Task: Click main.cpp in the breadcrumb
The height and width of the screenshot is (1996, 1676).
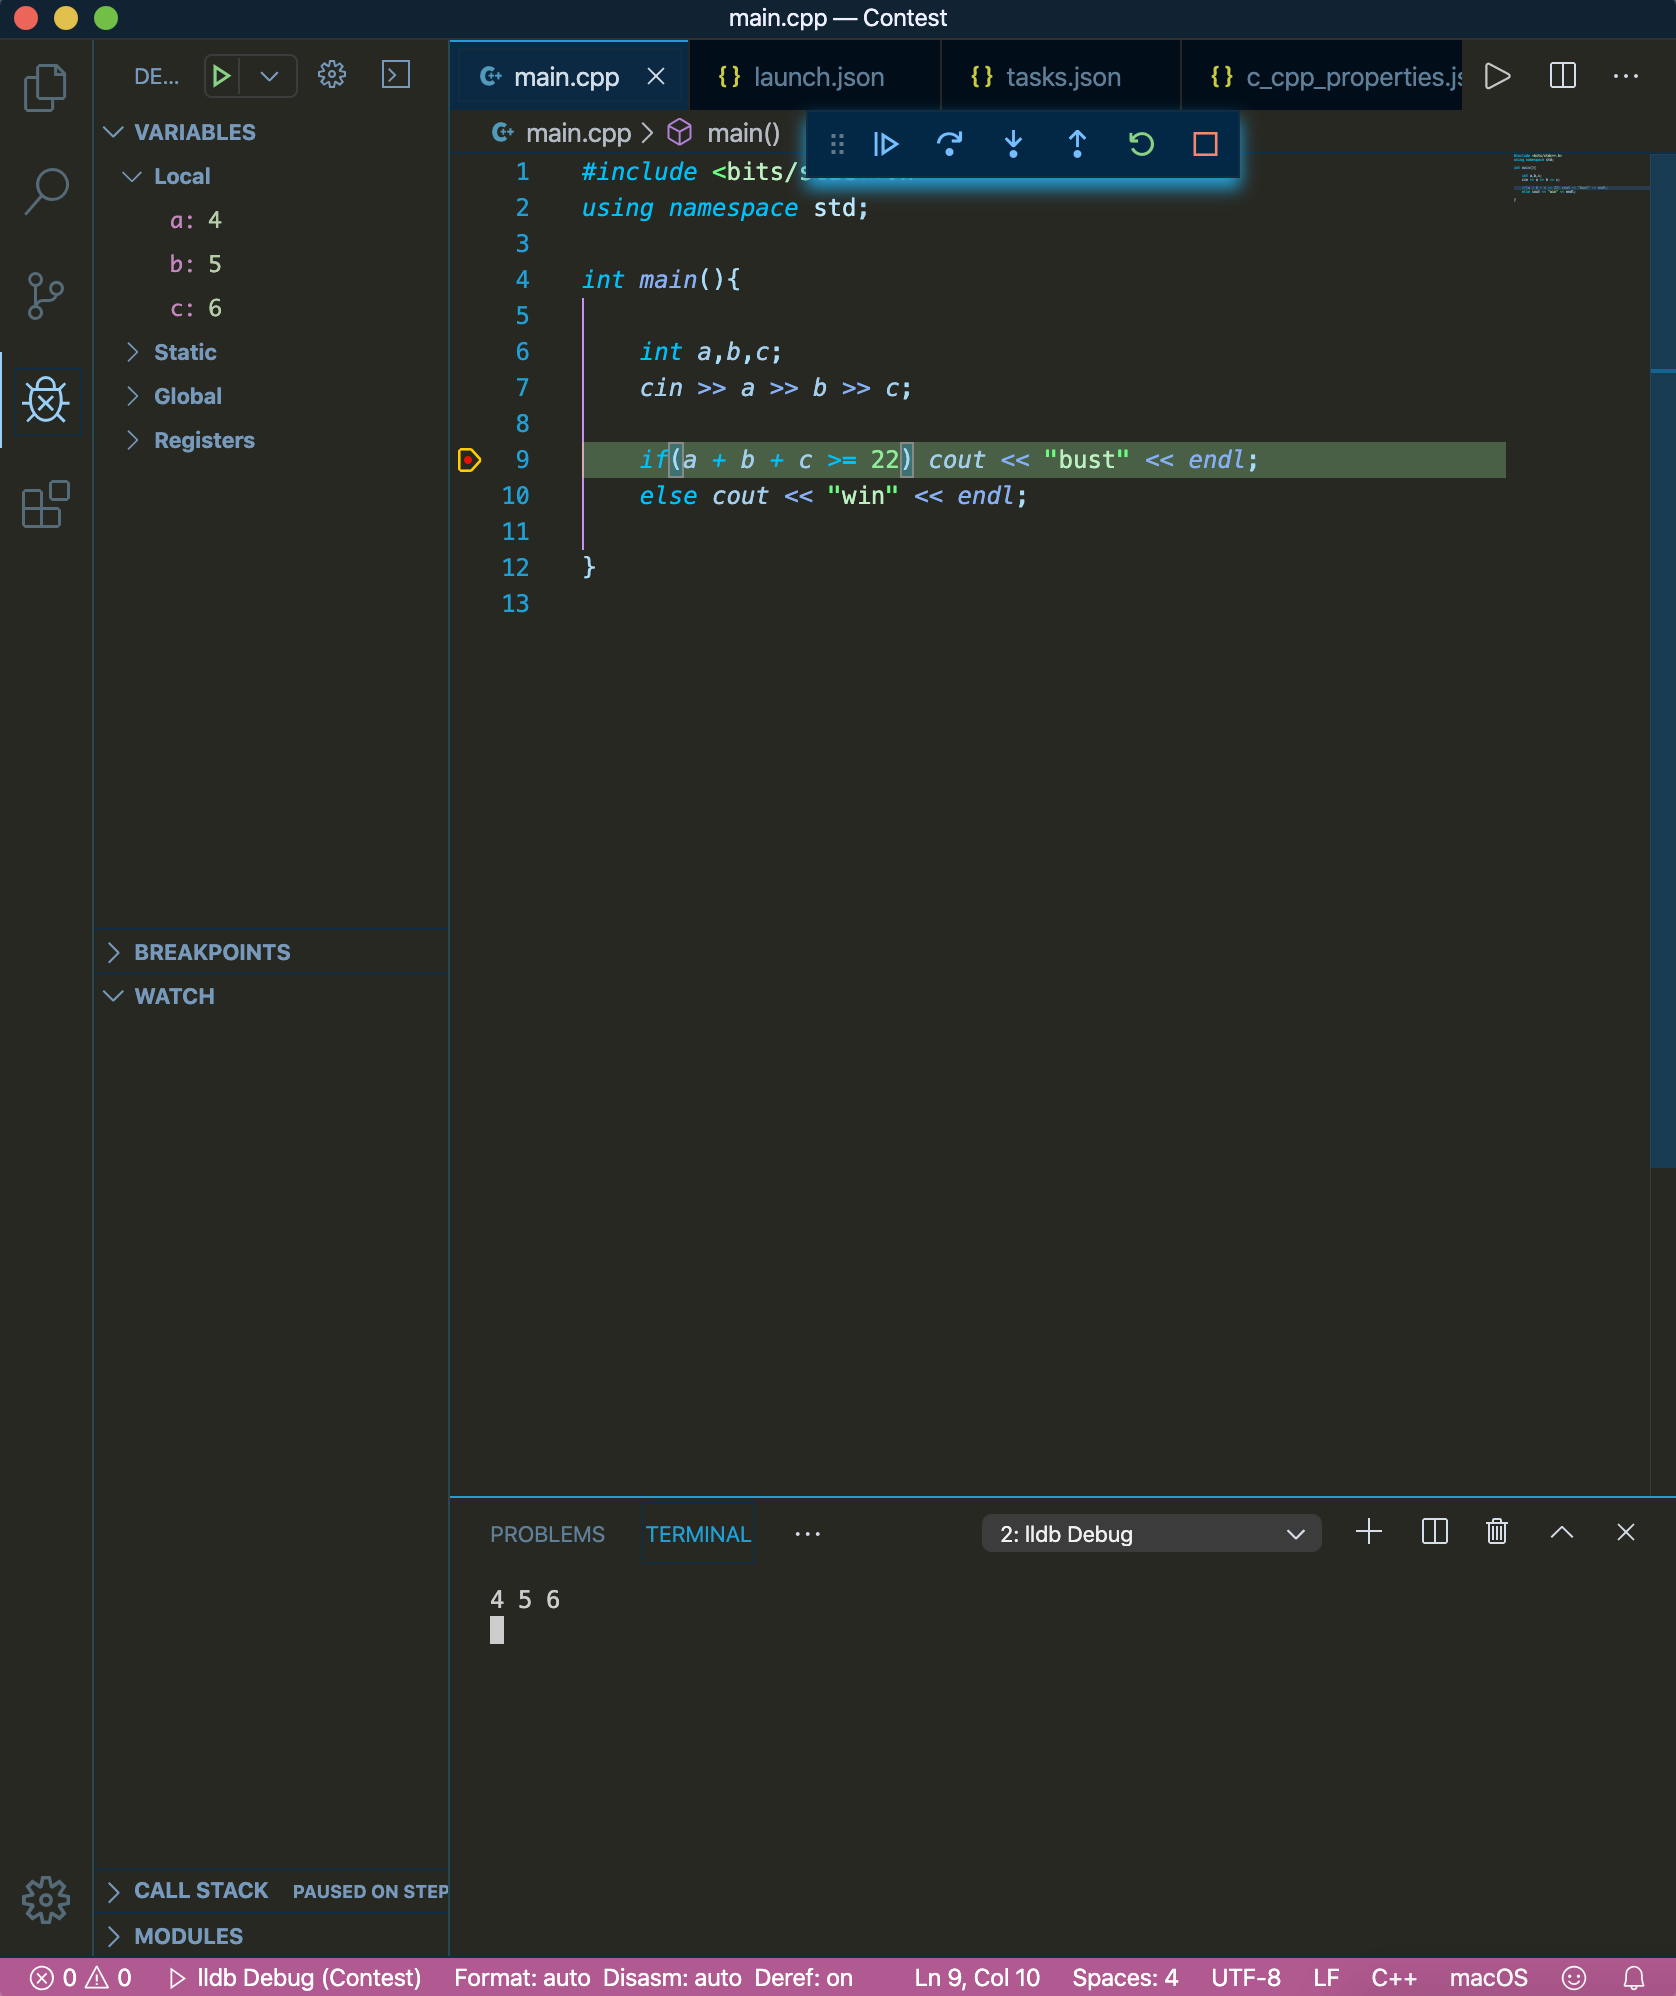Action: (578, 133)
